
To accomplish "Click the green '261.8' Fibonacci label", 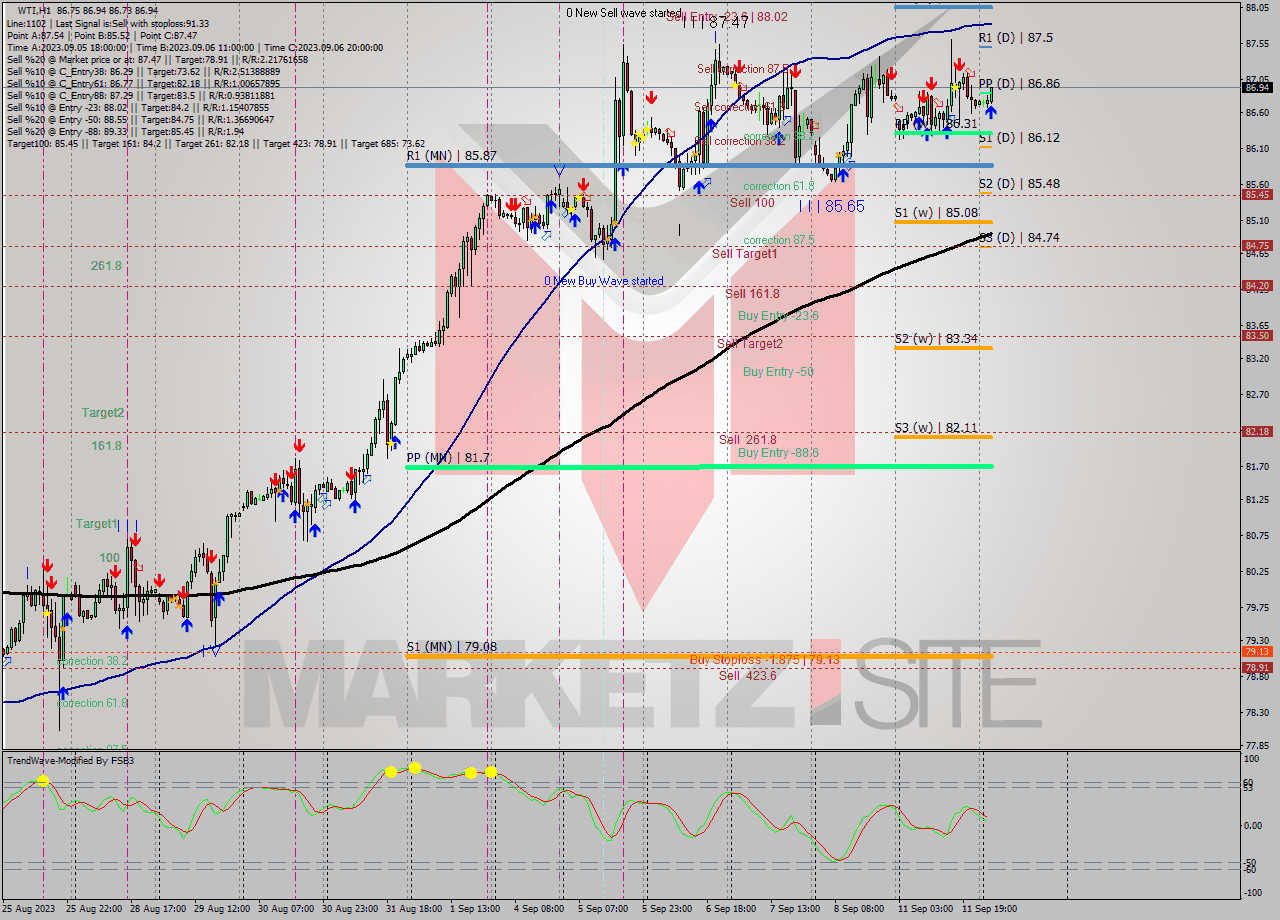I will pyautogui.click(x=106, y=266).
